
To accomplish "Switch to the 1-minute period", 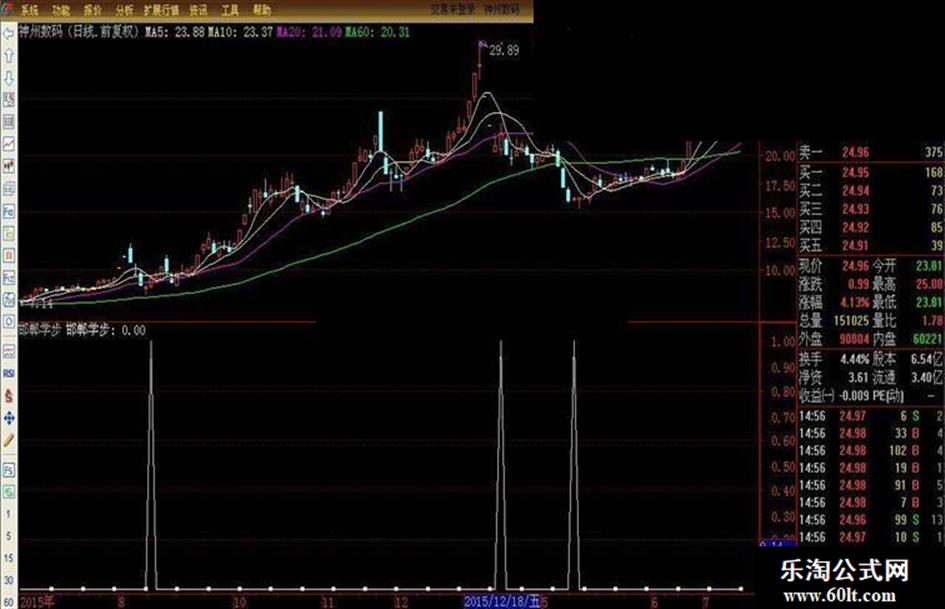I will tap(8, 514).
